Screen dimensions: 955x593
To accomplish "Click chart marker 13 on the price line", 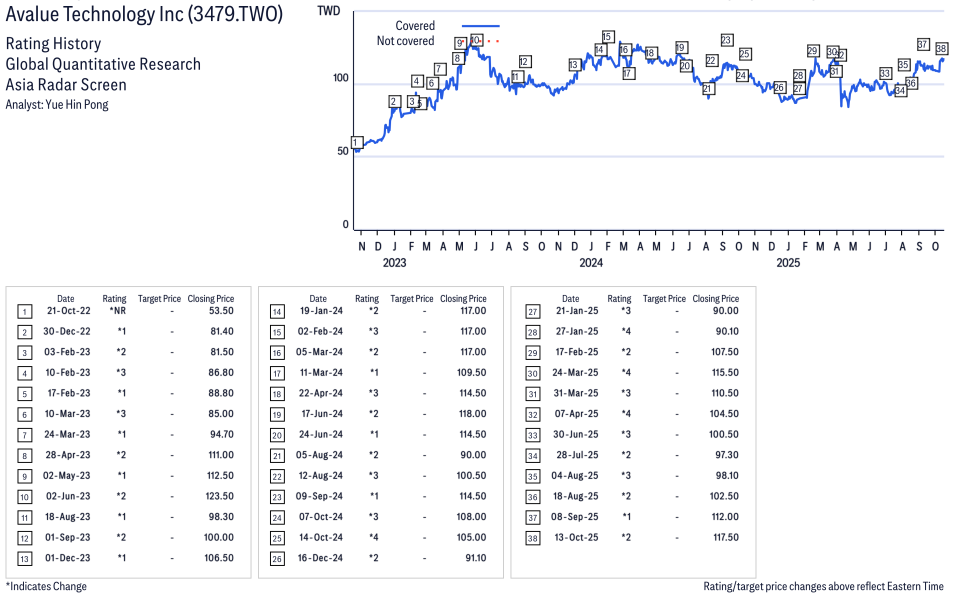I will [x=574, y=65].
